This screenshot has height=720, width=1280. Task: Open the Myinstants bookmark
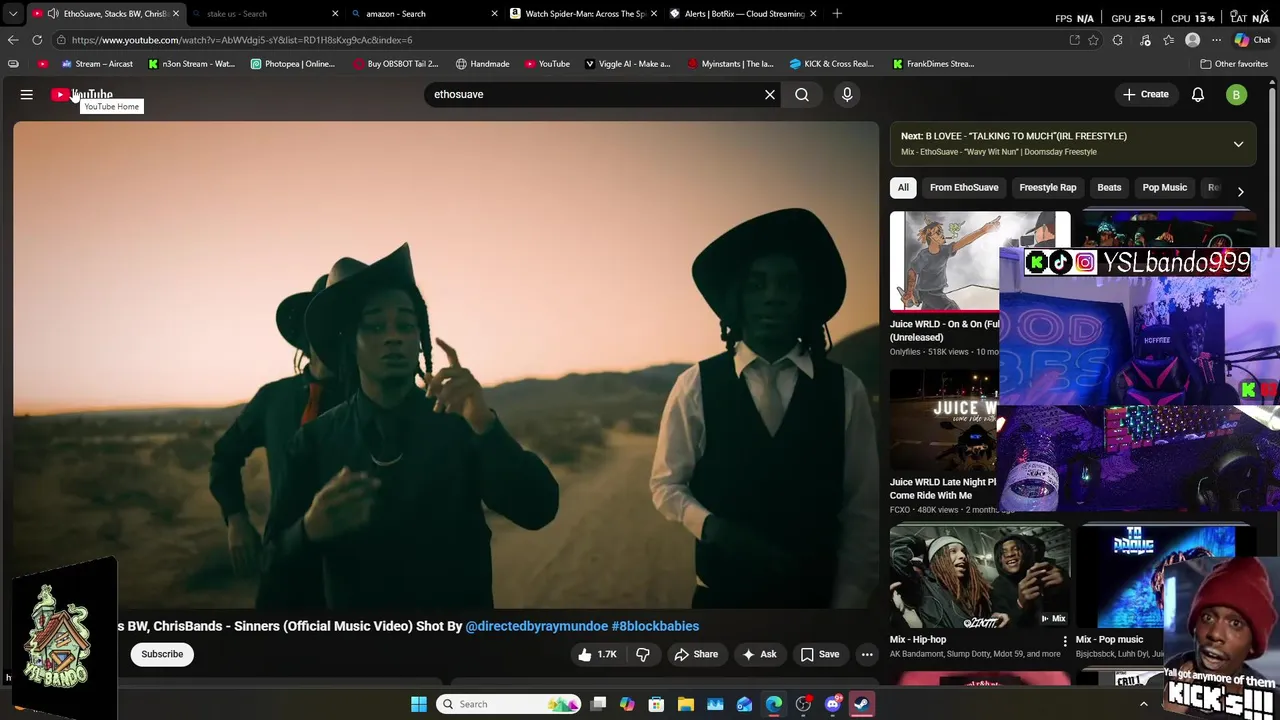tap(731, 64)
